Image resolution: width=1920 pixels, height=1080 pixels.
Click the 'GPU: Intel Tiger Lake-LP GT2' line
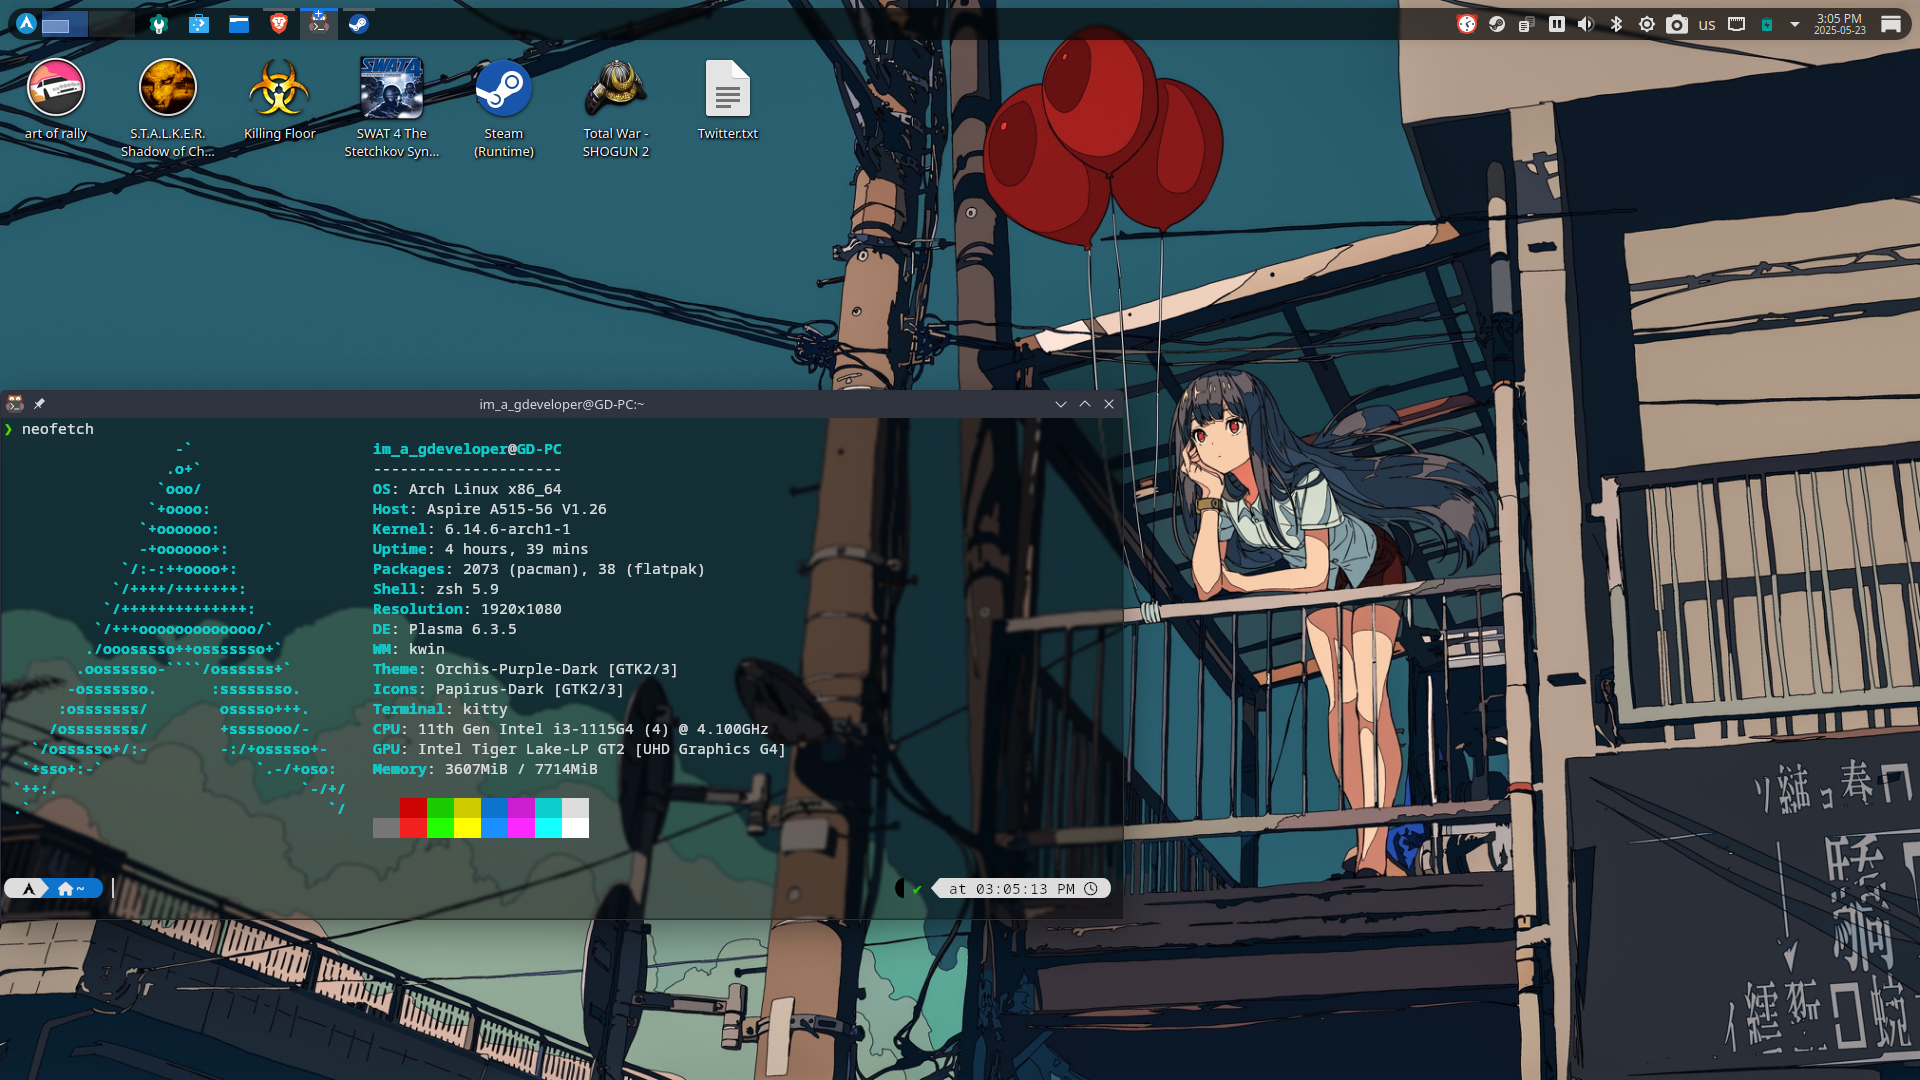tap(580, 749)
